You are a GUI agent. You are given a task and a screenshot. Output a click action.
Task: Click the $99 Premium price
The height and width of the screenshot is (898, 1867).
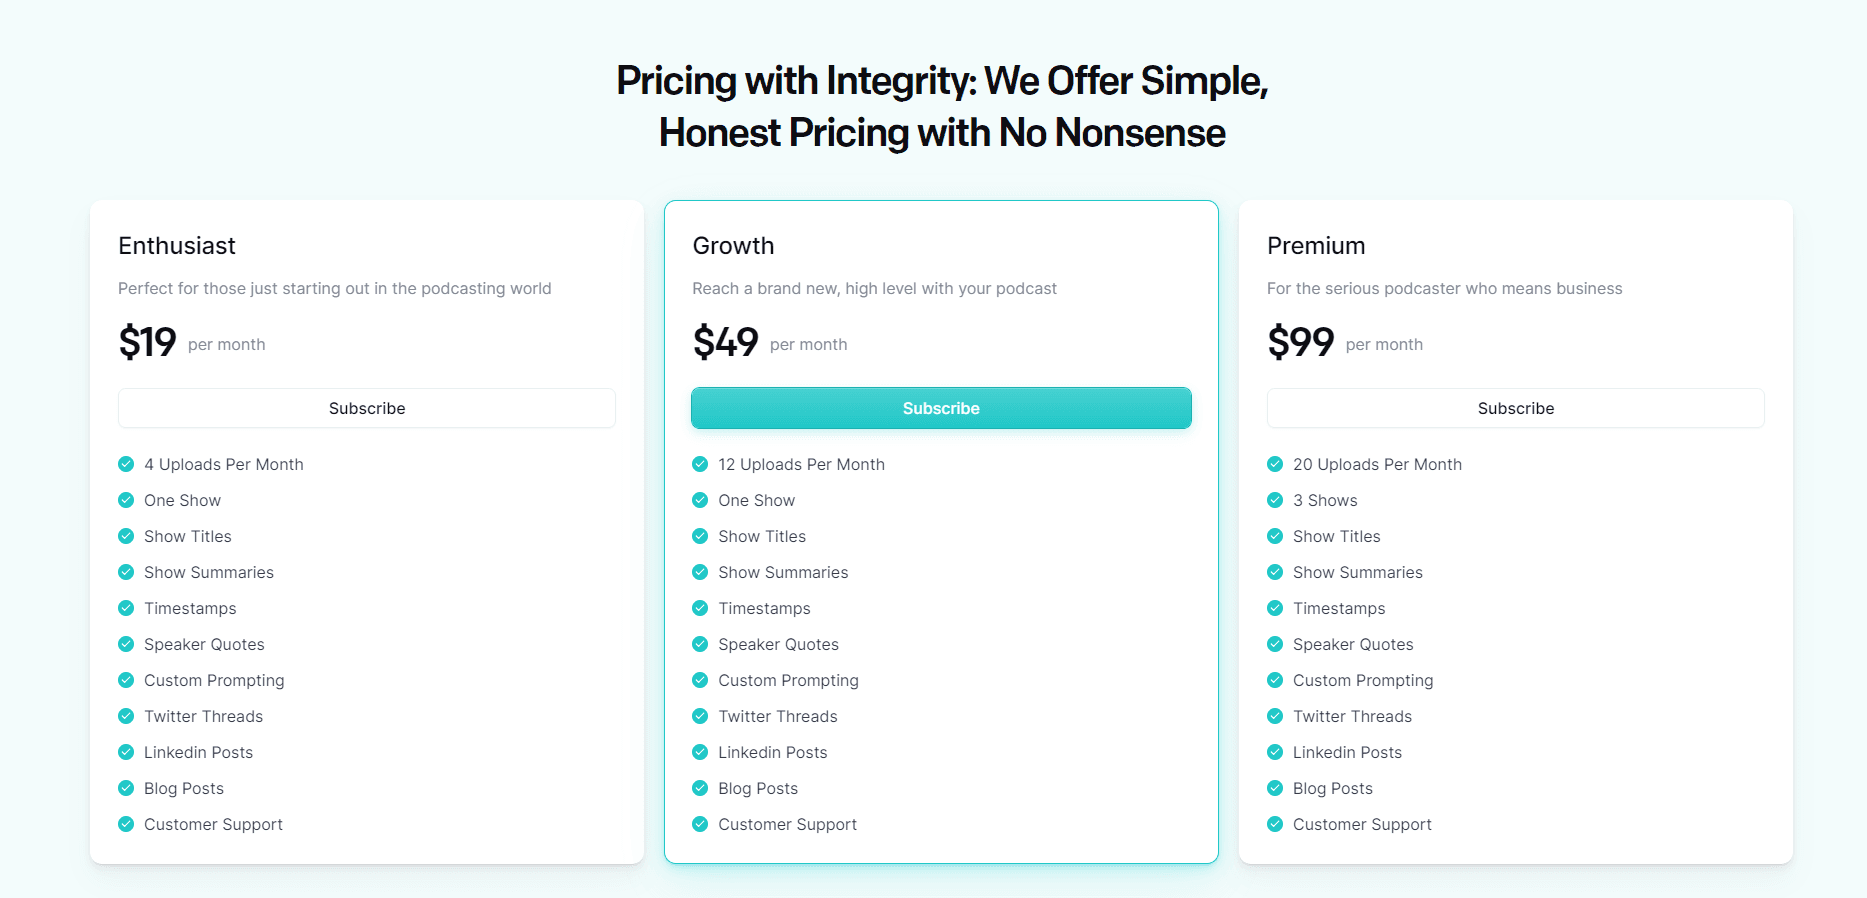coord(1301,342)
